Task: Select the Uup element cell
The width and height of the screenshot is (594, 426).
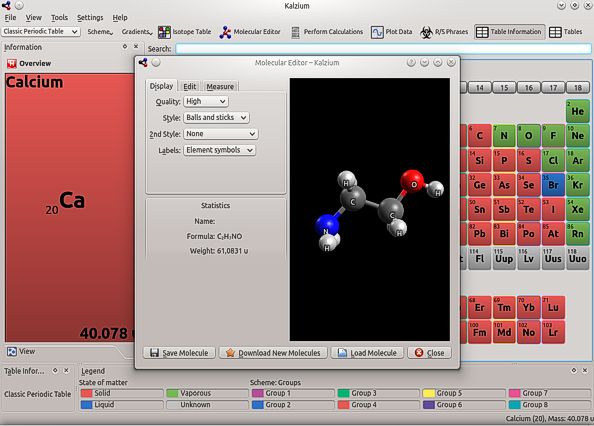Action: coord(504,258)
